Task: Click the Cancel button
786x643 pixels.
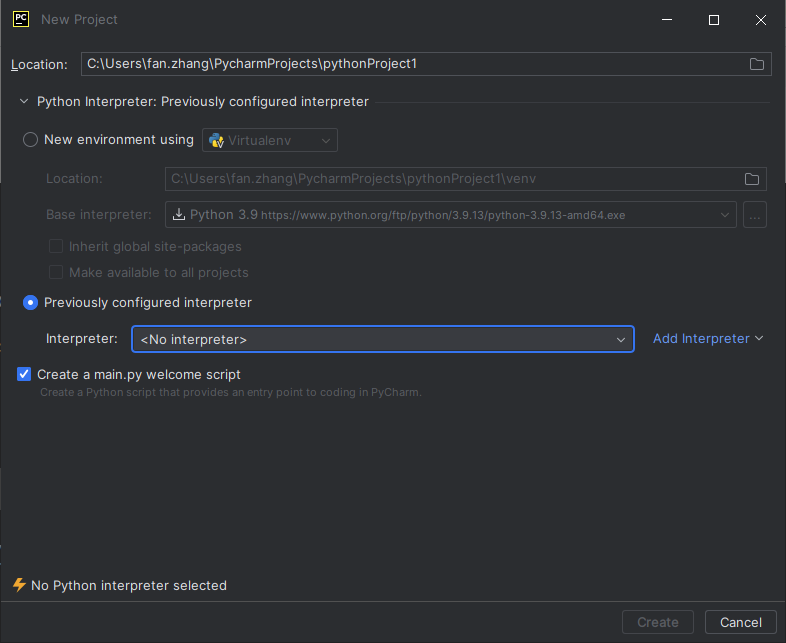Action: 740,622
